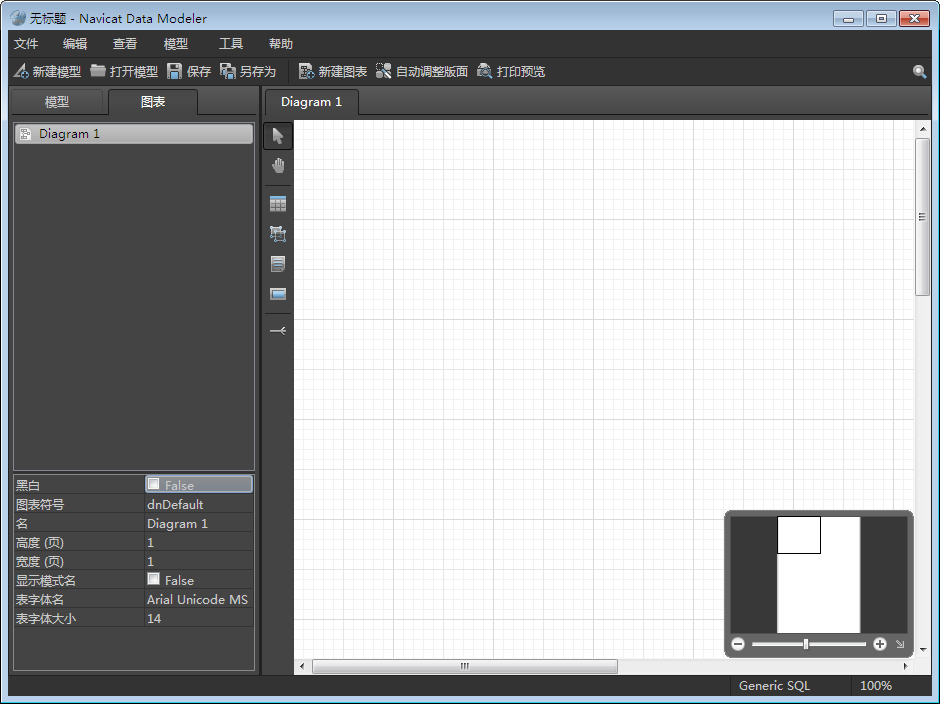This screenshot has width=940, height=704.
Task: Click 新建图表 on the toolbar
Action: pyautogui.click(x=331, y=71)
